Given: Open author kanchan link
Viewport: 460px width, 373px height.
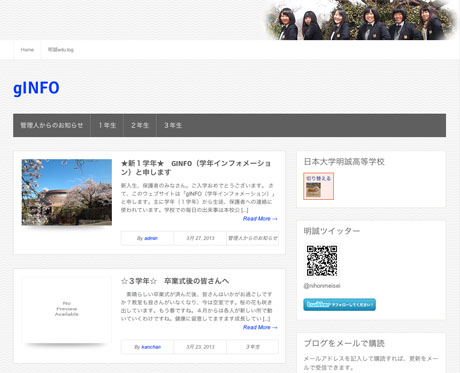Looking at the screenshot, I should click(151, 347).
